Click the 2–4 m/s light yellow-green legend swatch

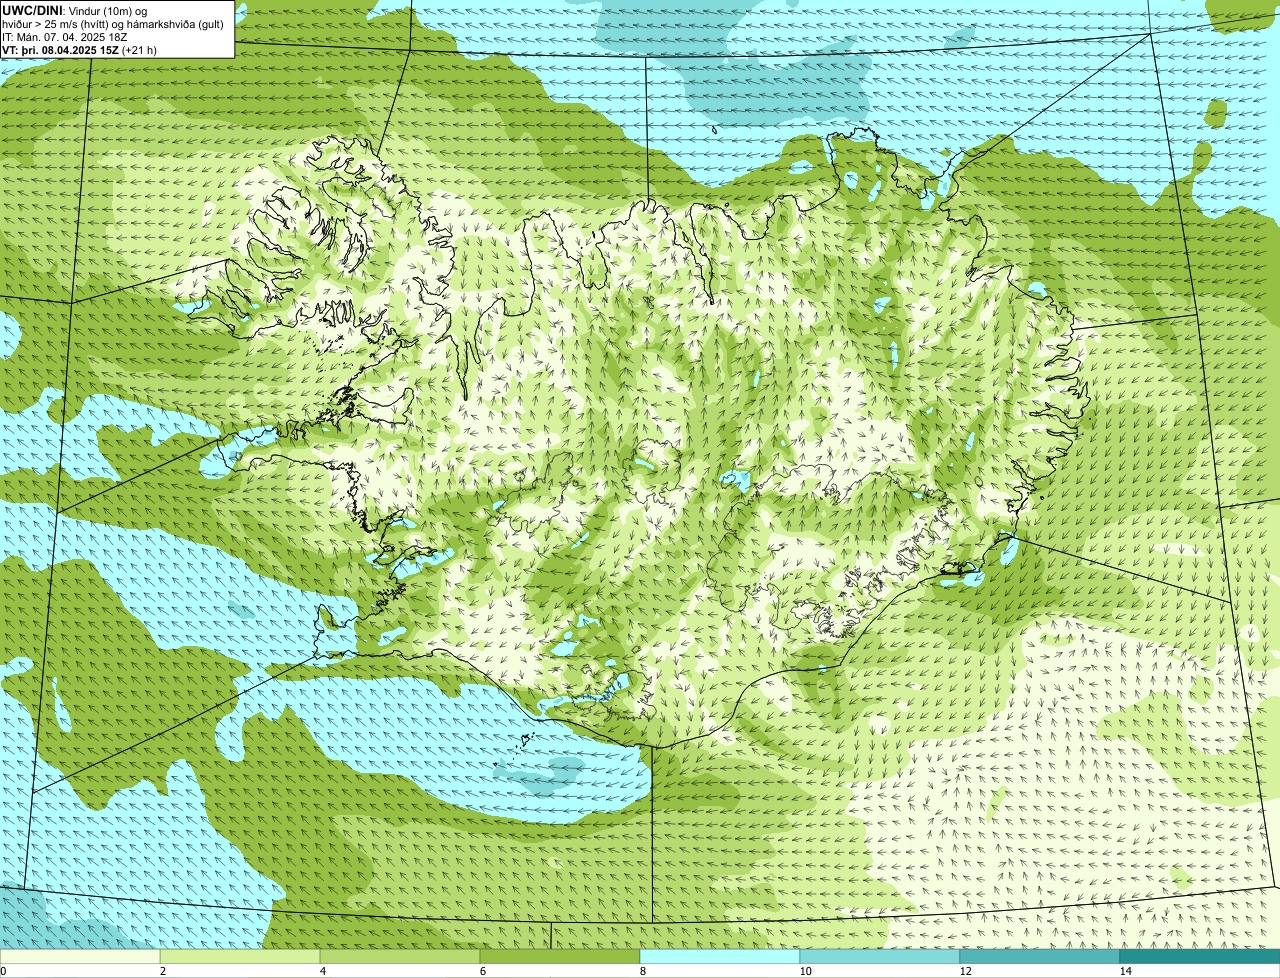coord(240,956)
